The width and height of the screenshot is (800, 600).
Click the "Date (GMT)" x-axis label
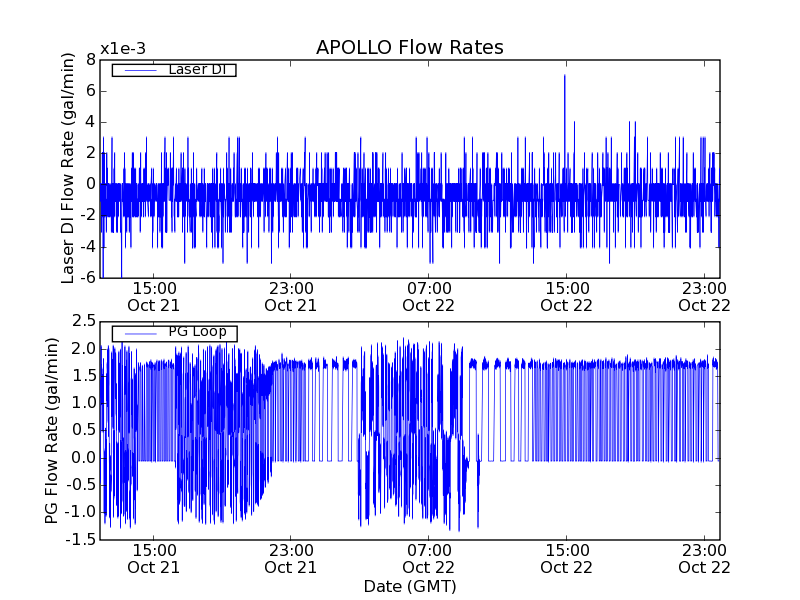tap(409, 586)
